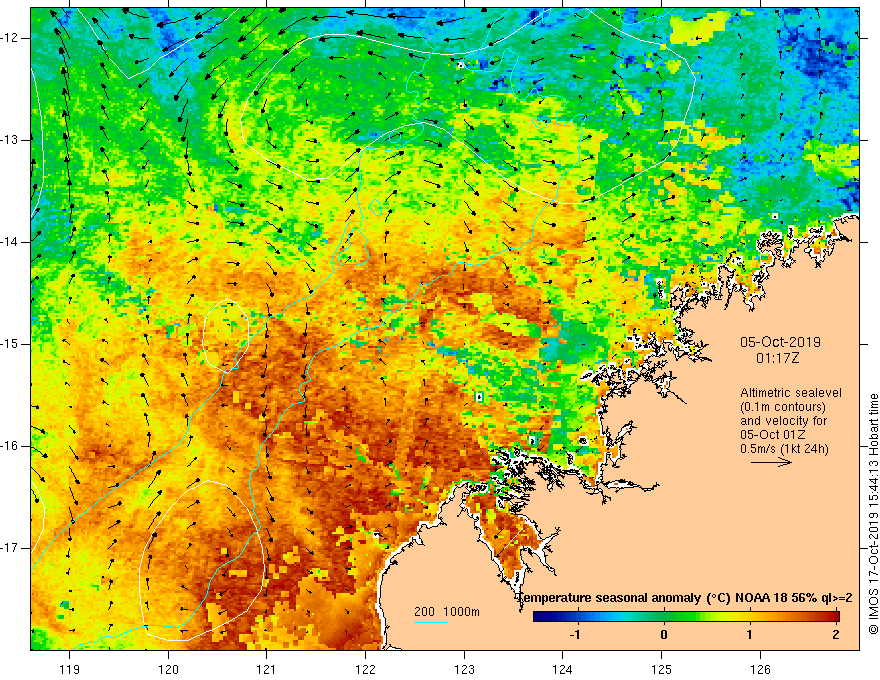Click the 'Altimetric sealevel' legend text
The height and width of the screenshot is (680, 880).
[791, 393]
